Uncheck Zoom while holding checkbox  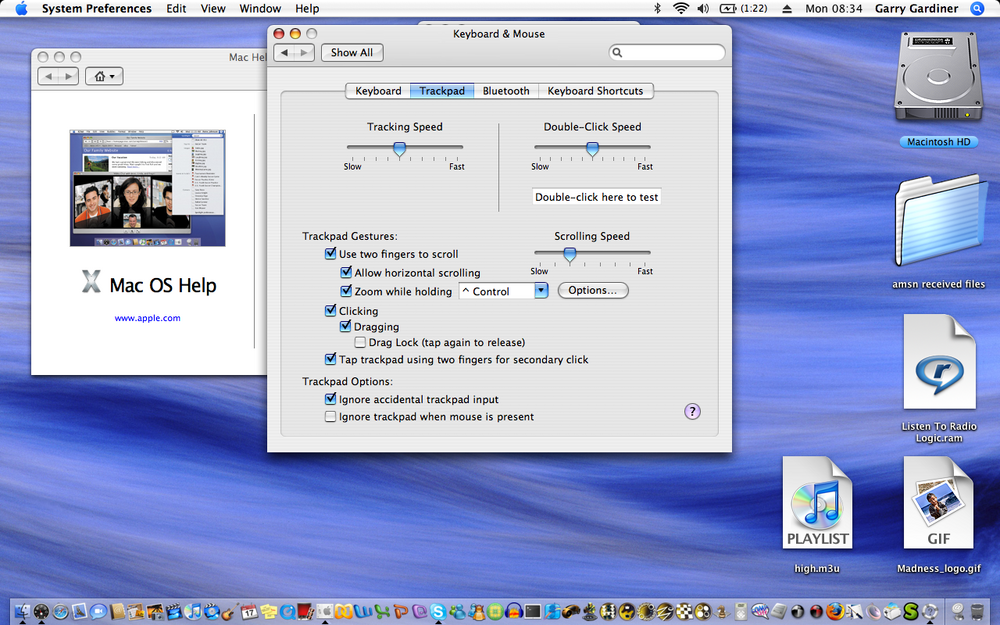pos(346,291)
